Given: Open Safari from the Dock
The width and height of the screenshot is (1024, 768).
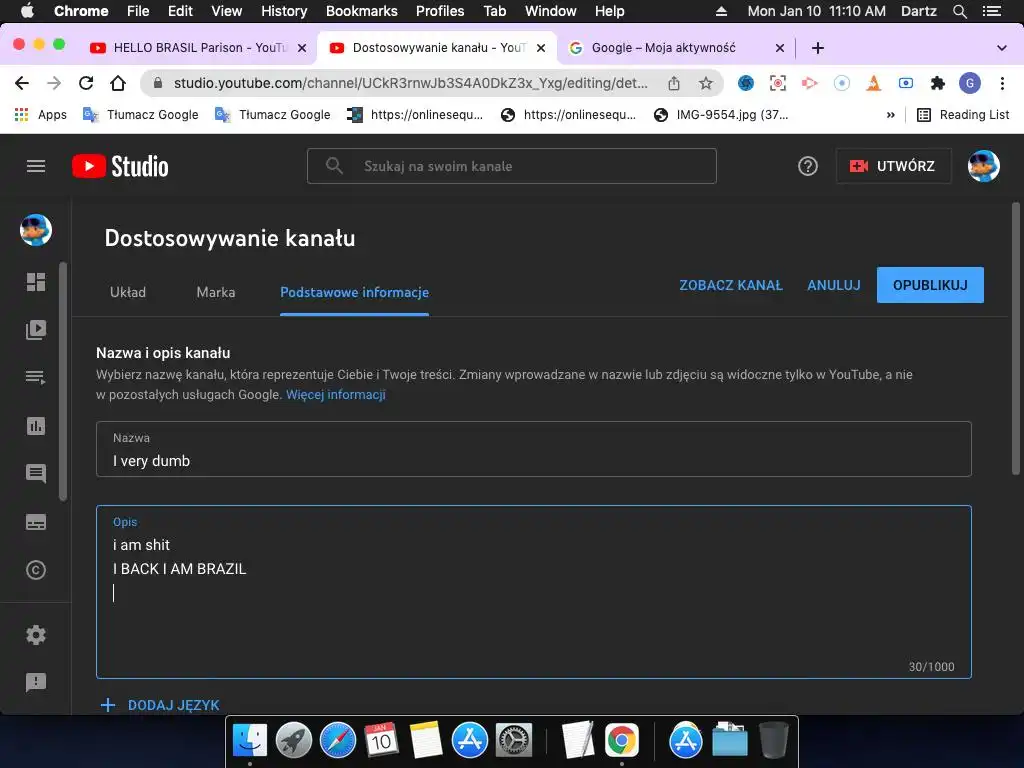Looking at the screenshot, I should 338,741.
